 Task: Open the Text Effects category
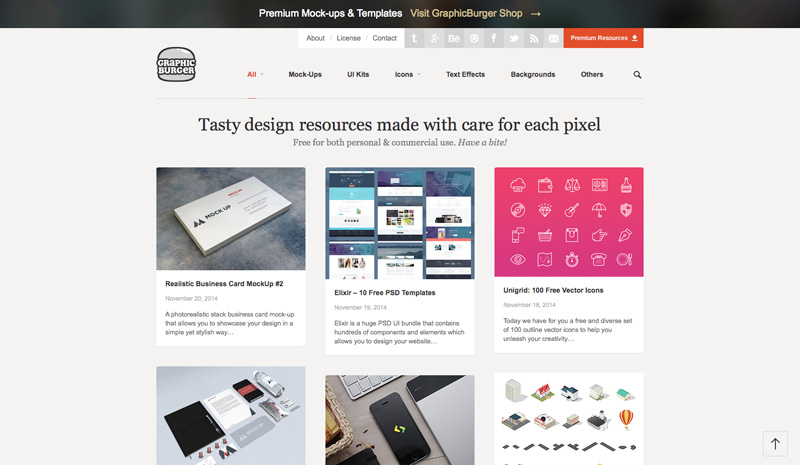pyautogui.click(x=465, y=75)
